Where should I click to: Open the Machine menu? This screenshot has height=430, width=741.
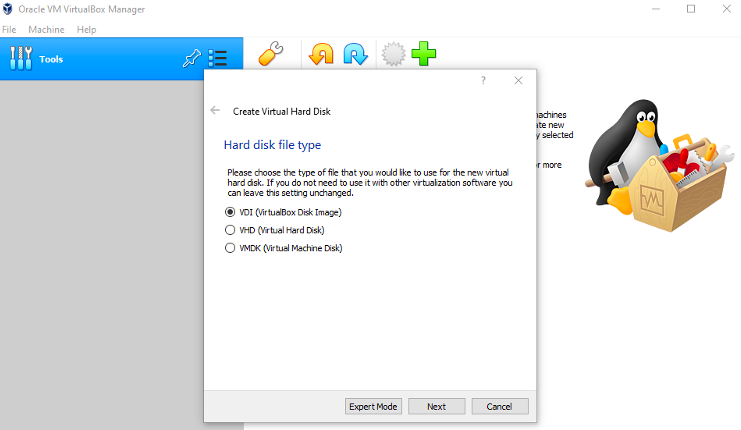pos(46,29)
